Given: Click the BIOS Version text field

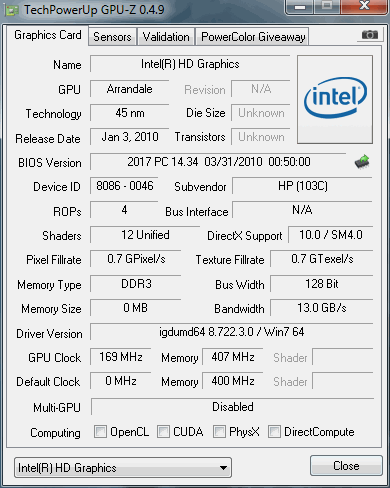Looking at the screenshot, I should 218,162.
